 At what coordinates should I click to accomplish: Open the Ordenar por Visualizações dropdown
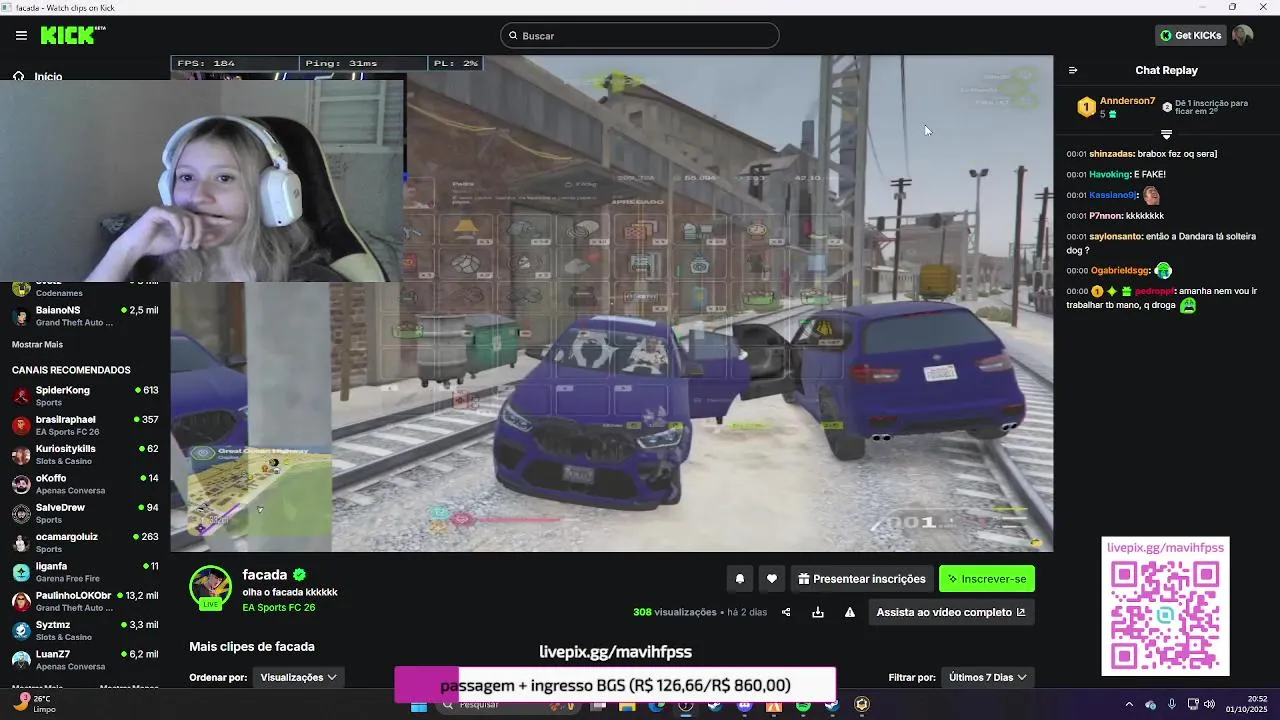click(298, 677)
